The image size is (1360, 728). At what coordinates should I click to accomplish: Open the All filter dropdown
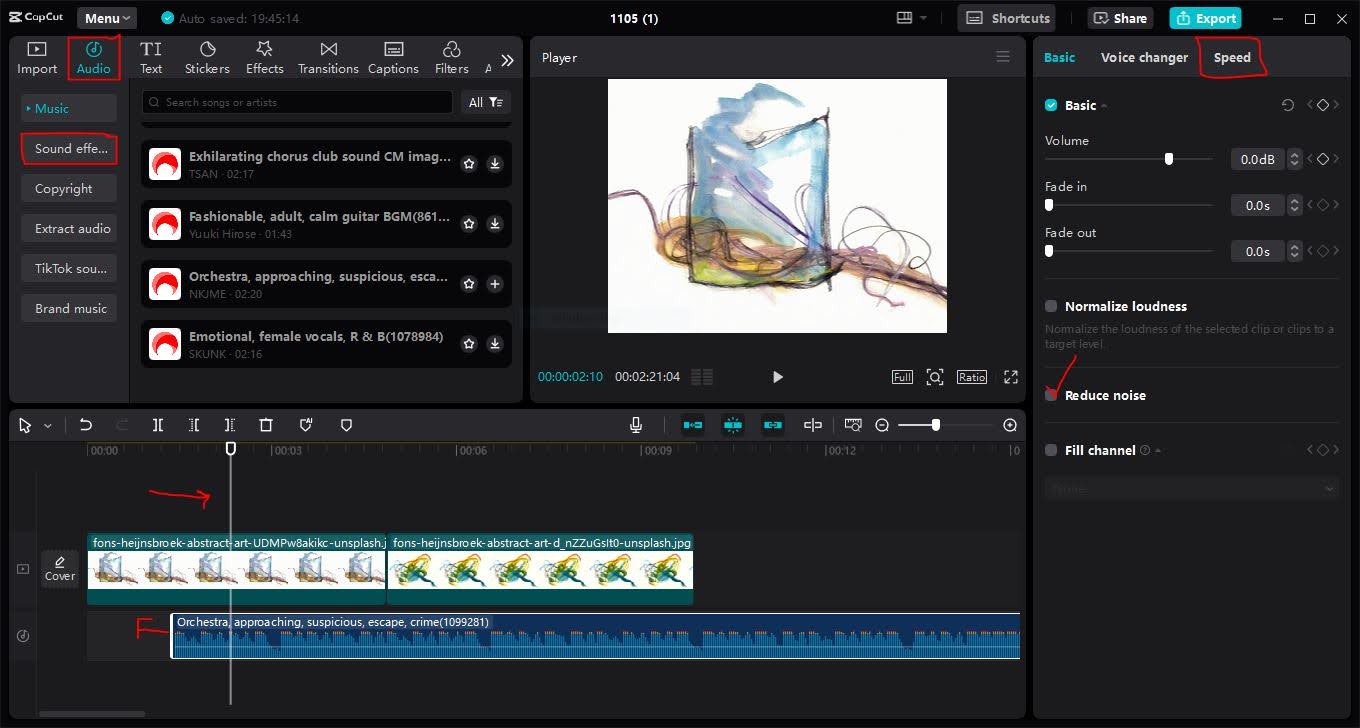coord(485,102)
